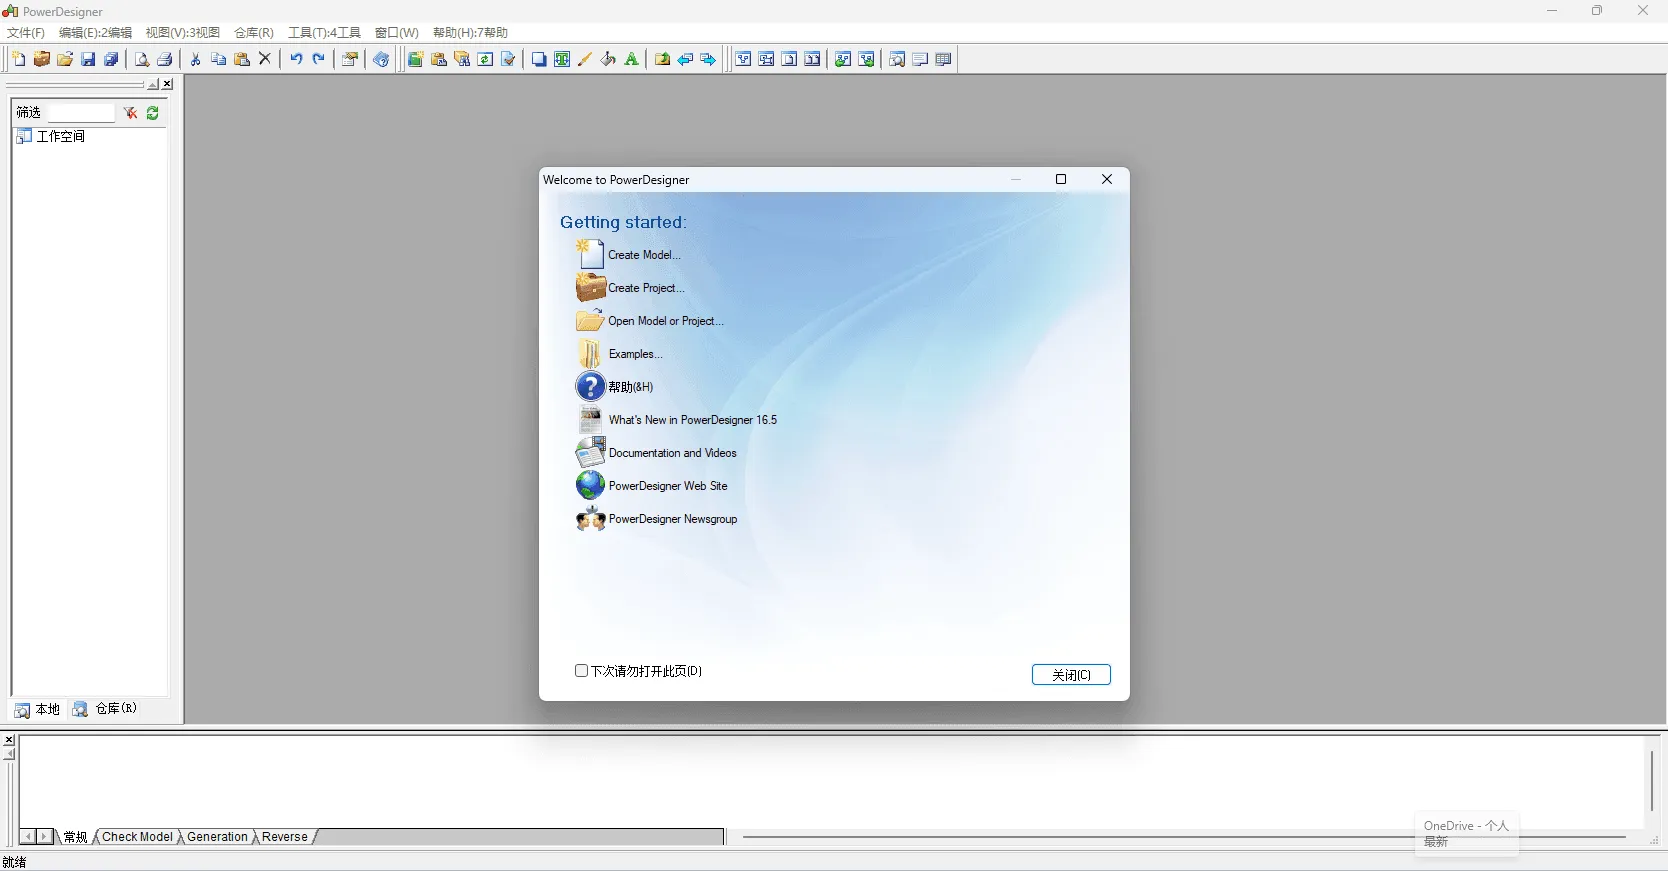This screenshot has width=1668, height=871.
Task: Open the 视图(V) menu
Action: point(182,33)
